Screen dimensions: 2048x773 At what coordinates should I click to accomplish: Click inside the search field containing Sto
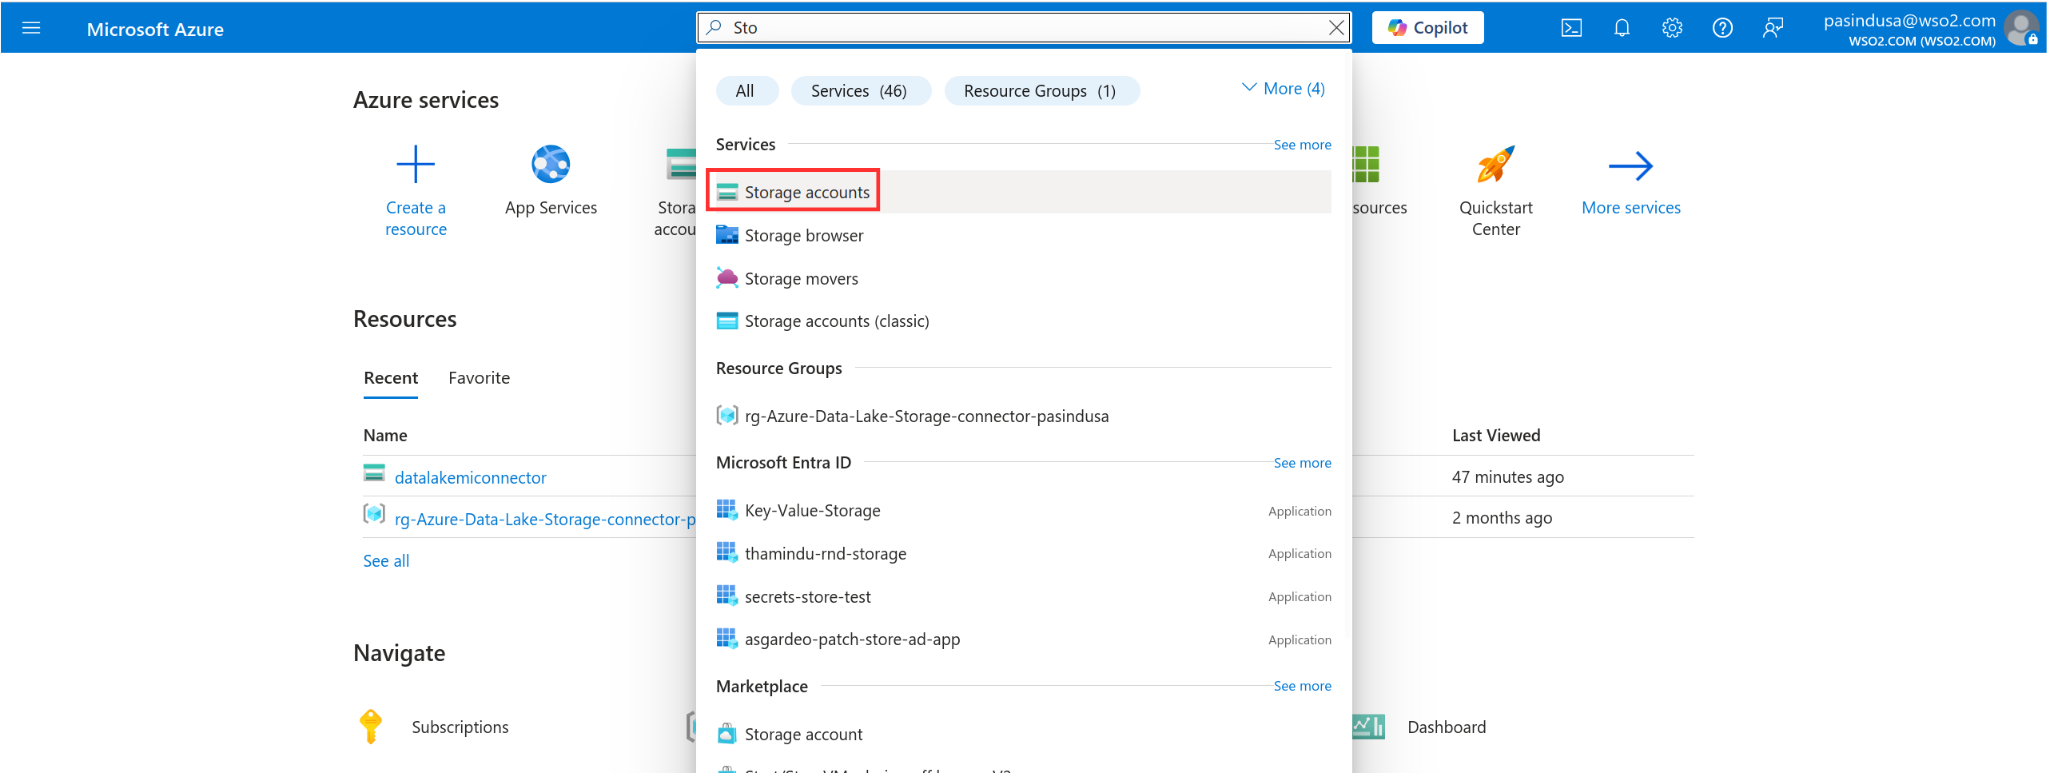click(x=1025, y=28)
